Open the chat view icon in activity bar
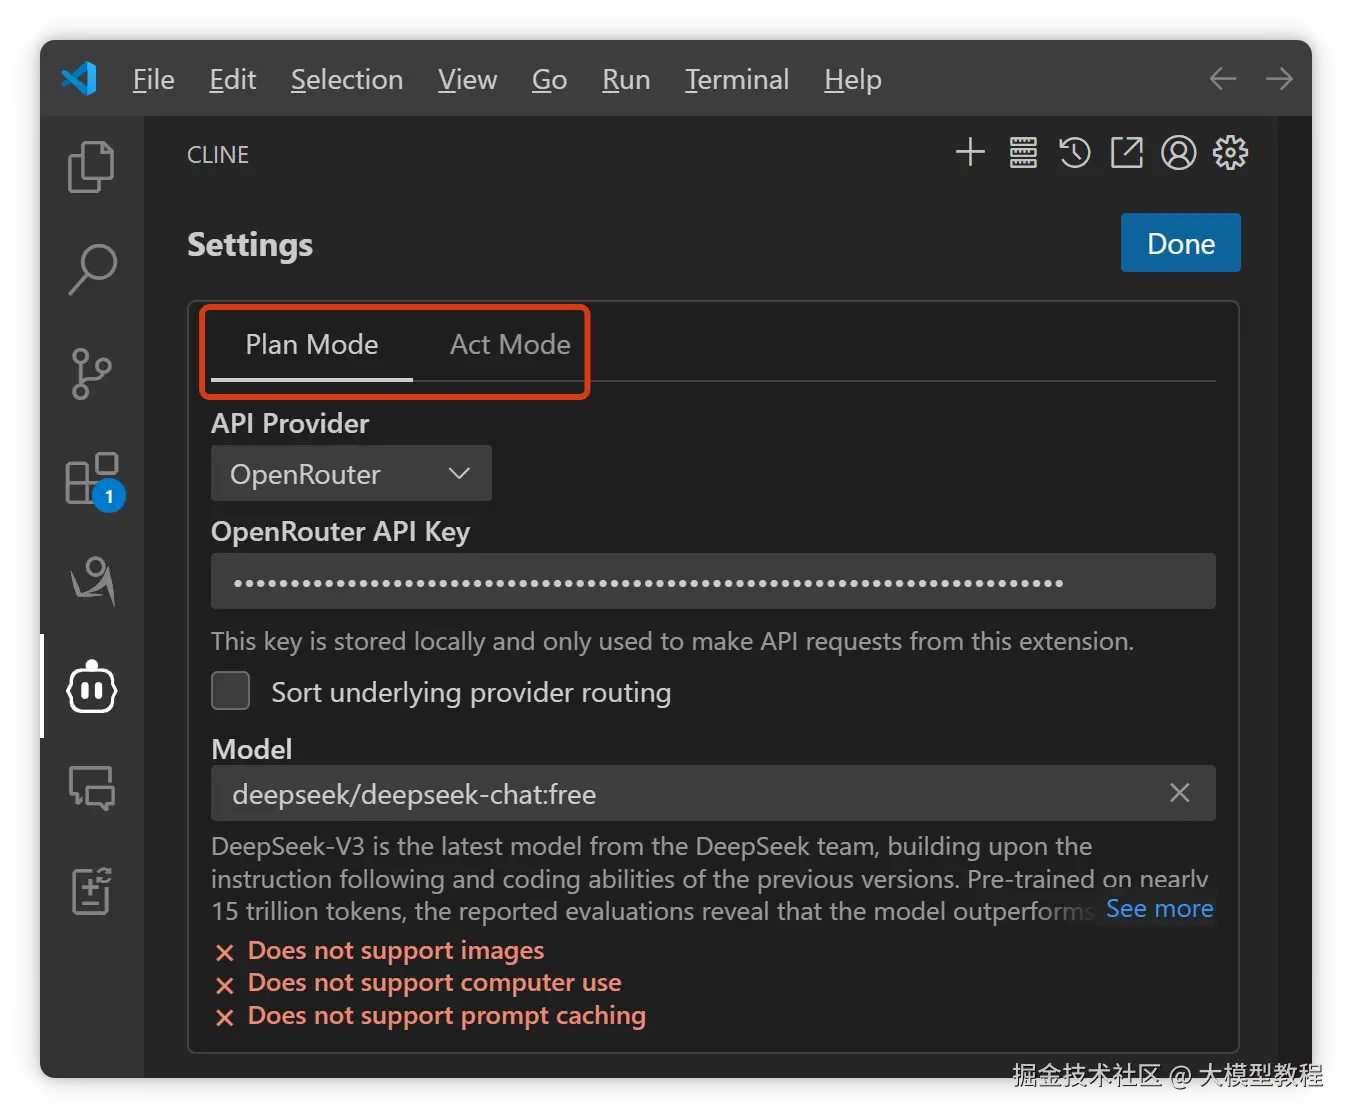 [x=92, y=788]
